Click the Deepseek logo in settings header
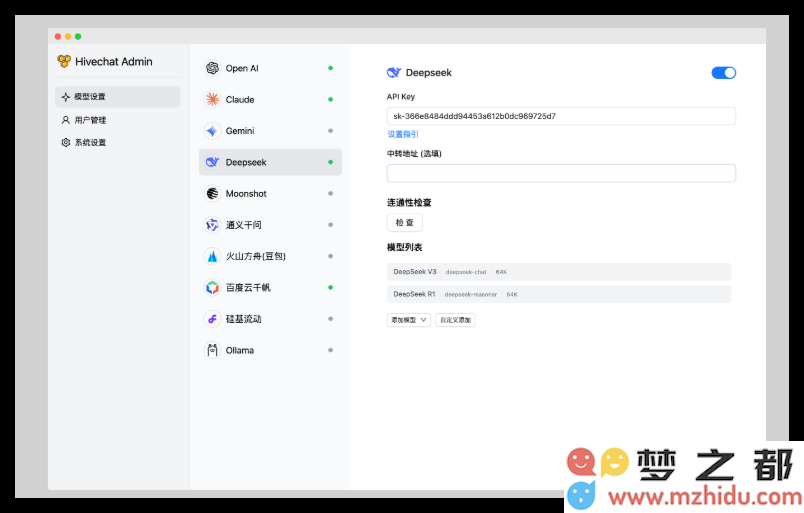Image resolution: width=804 pixels, height=513 pixels. tap(393, 73)
